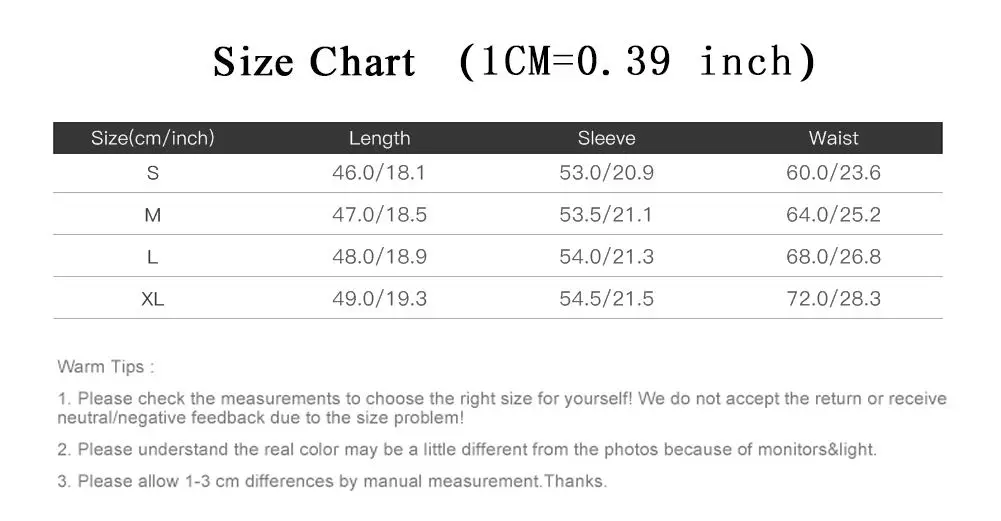
Task: Select the M size row label
Action: click(153, 215)
